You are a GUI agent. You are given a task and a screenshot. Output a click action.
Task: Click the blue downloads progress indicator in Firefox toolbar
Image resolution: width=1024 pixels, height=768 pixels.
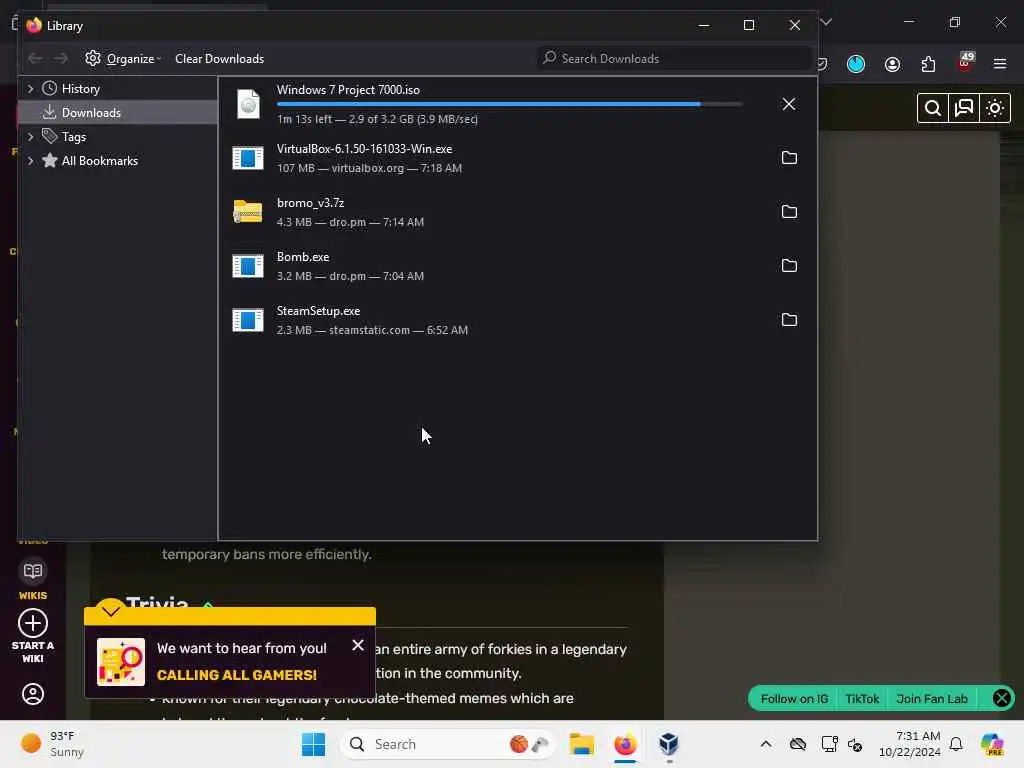coord(856,64)
